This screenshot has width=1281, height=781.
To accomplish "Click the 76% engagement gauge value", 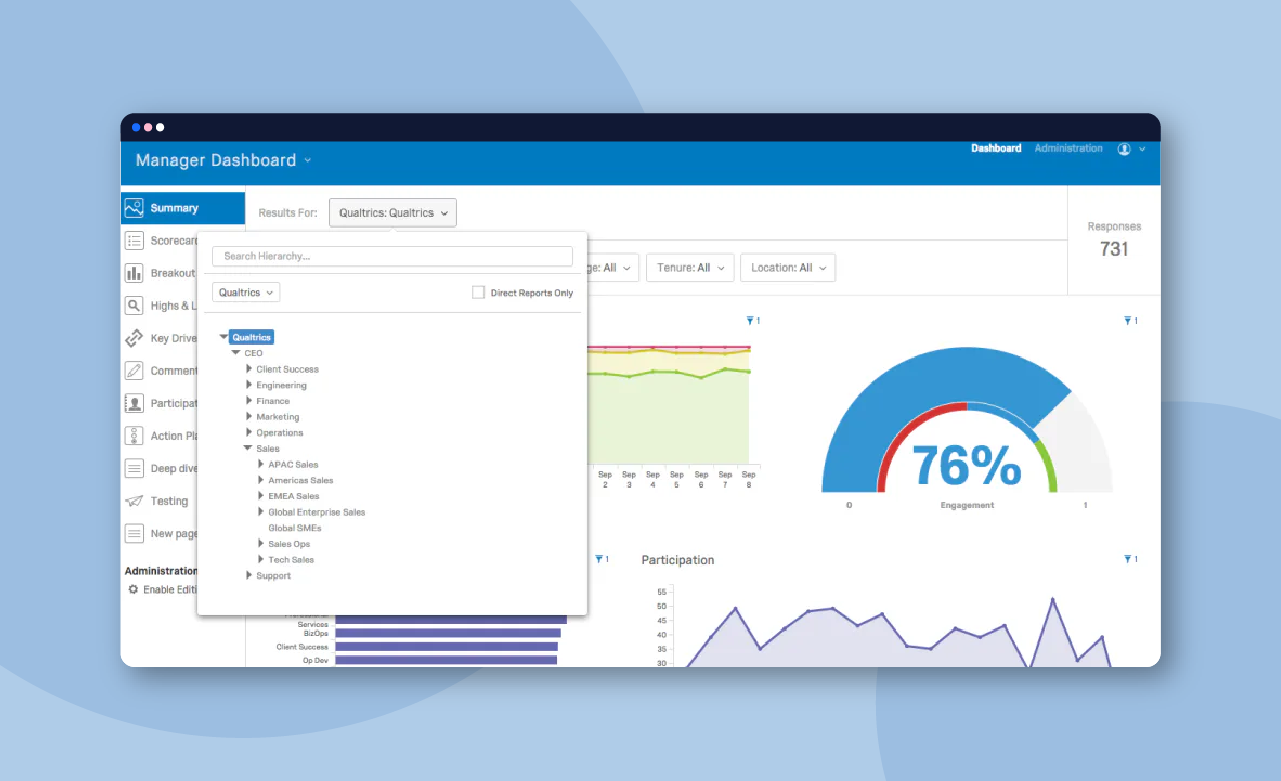I will (966, 465).
